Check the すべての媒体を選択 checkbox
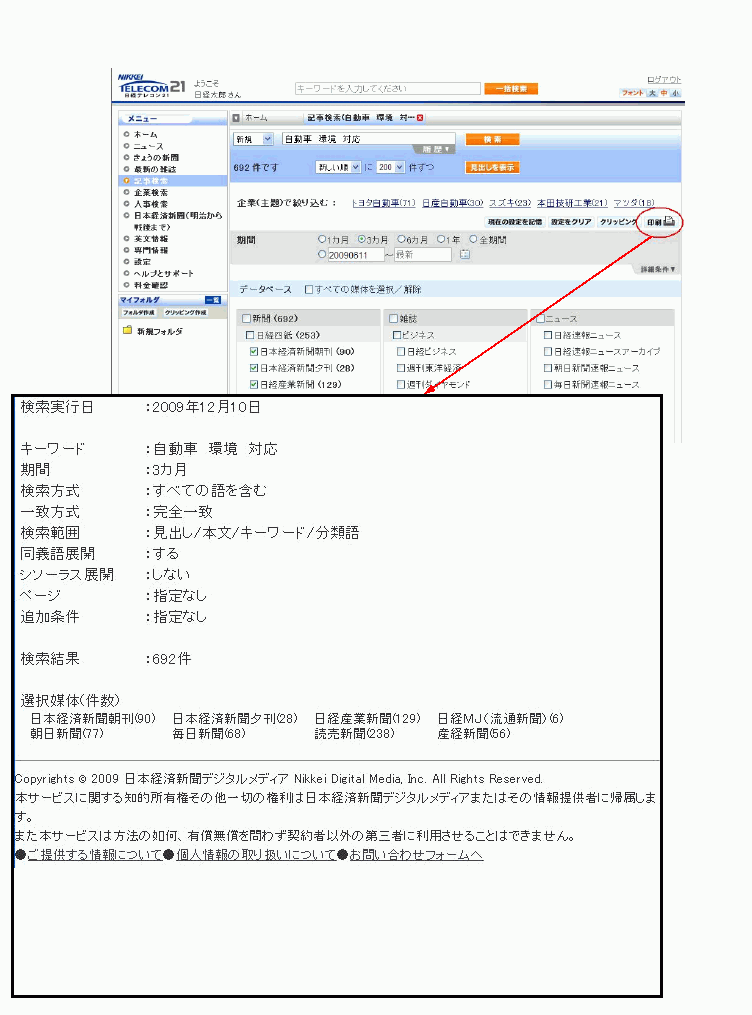 (310, 290)
